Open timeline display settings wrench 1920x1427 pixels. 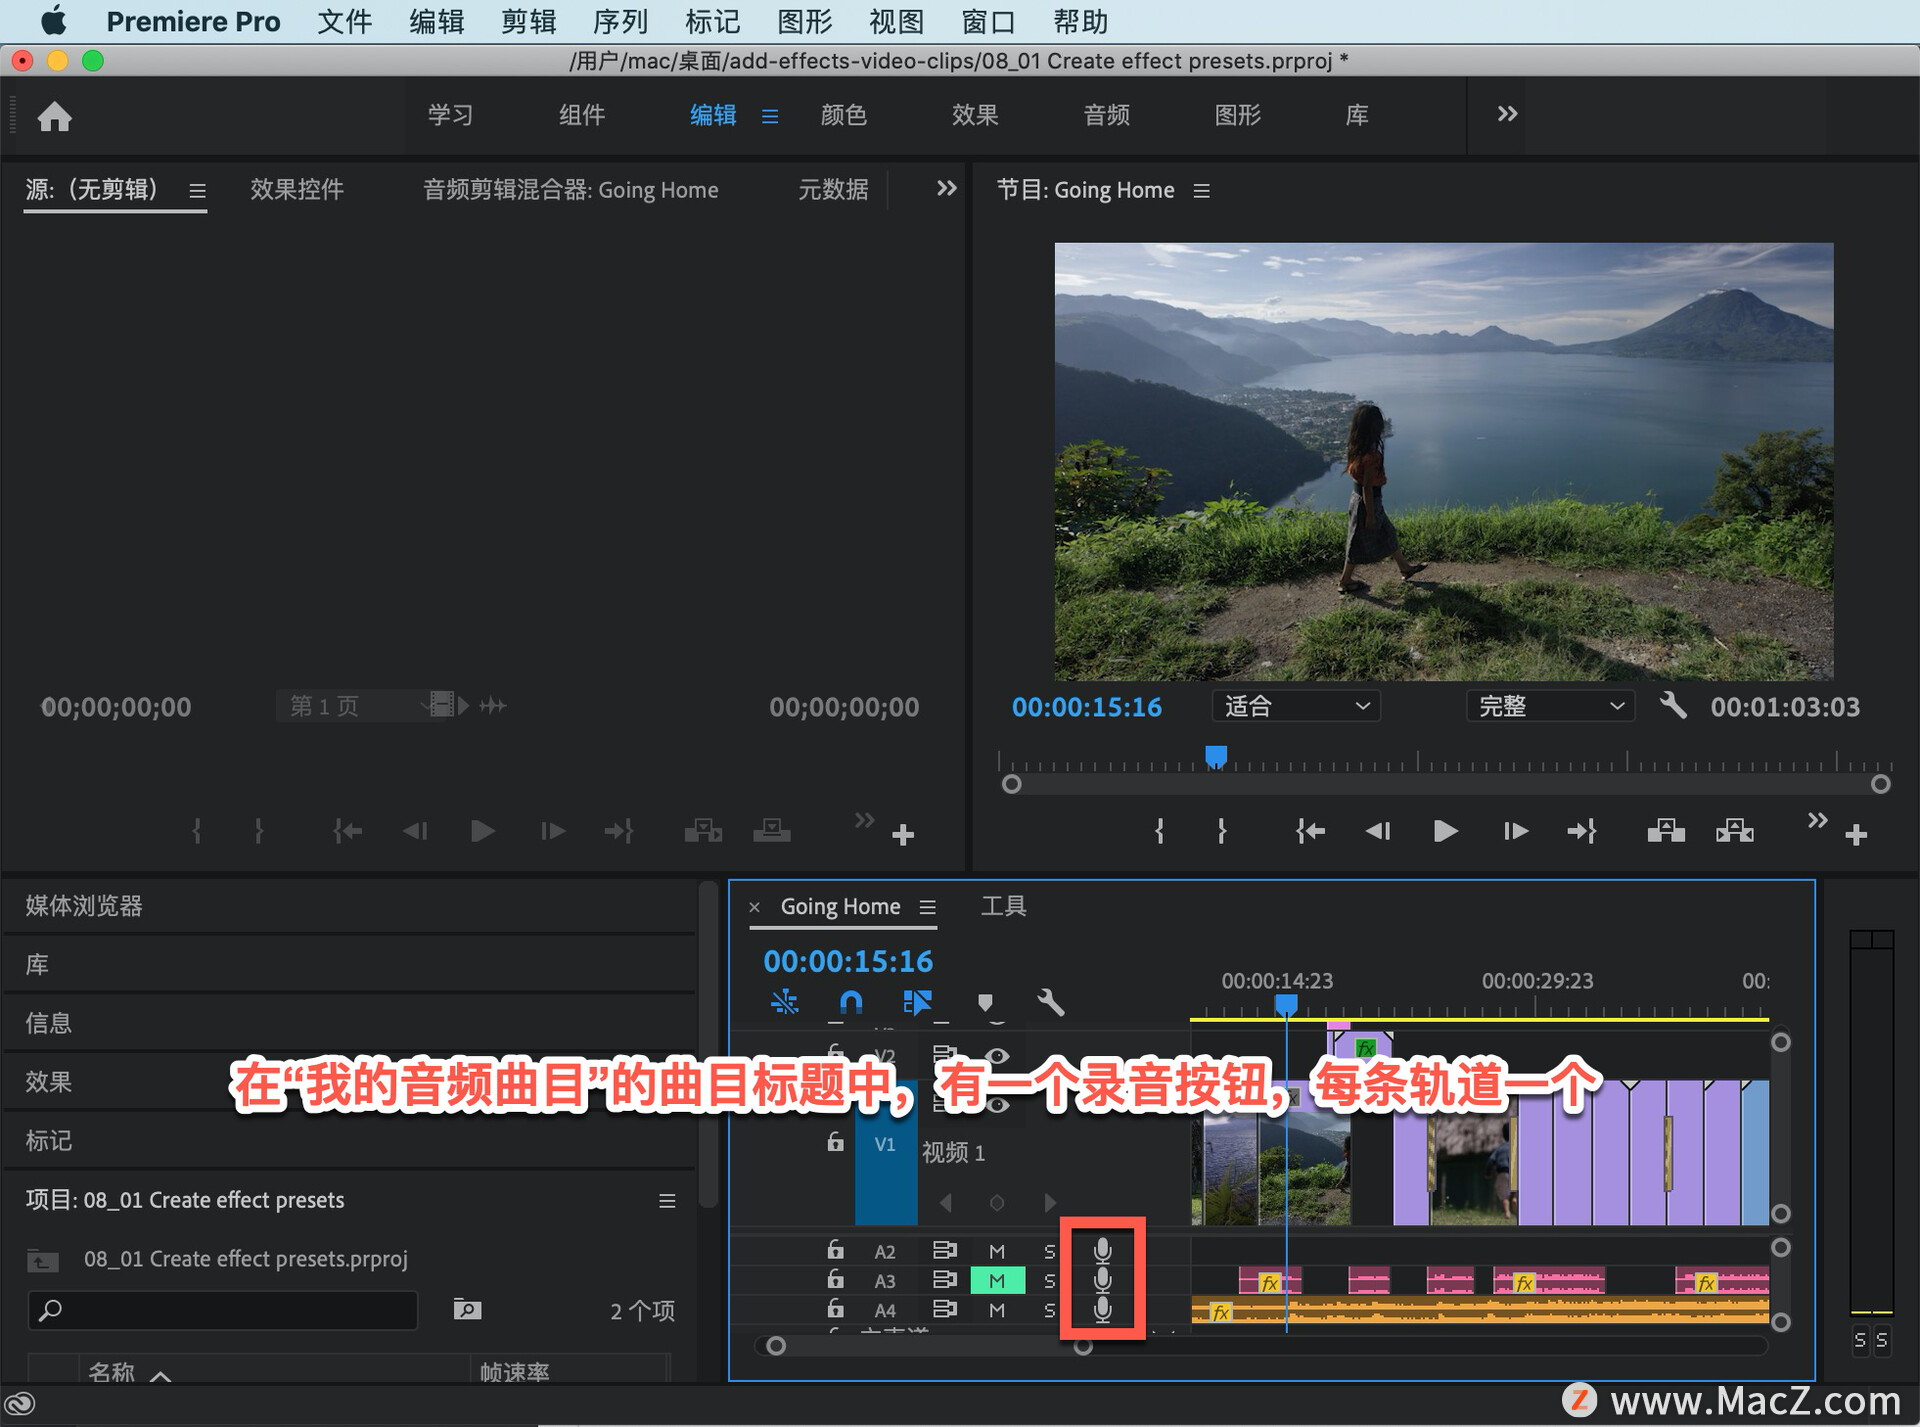pos(1050,1002)
